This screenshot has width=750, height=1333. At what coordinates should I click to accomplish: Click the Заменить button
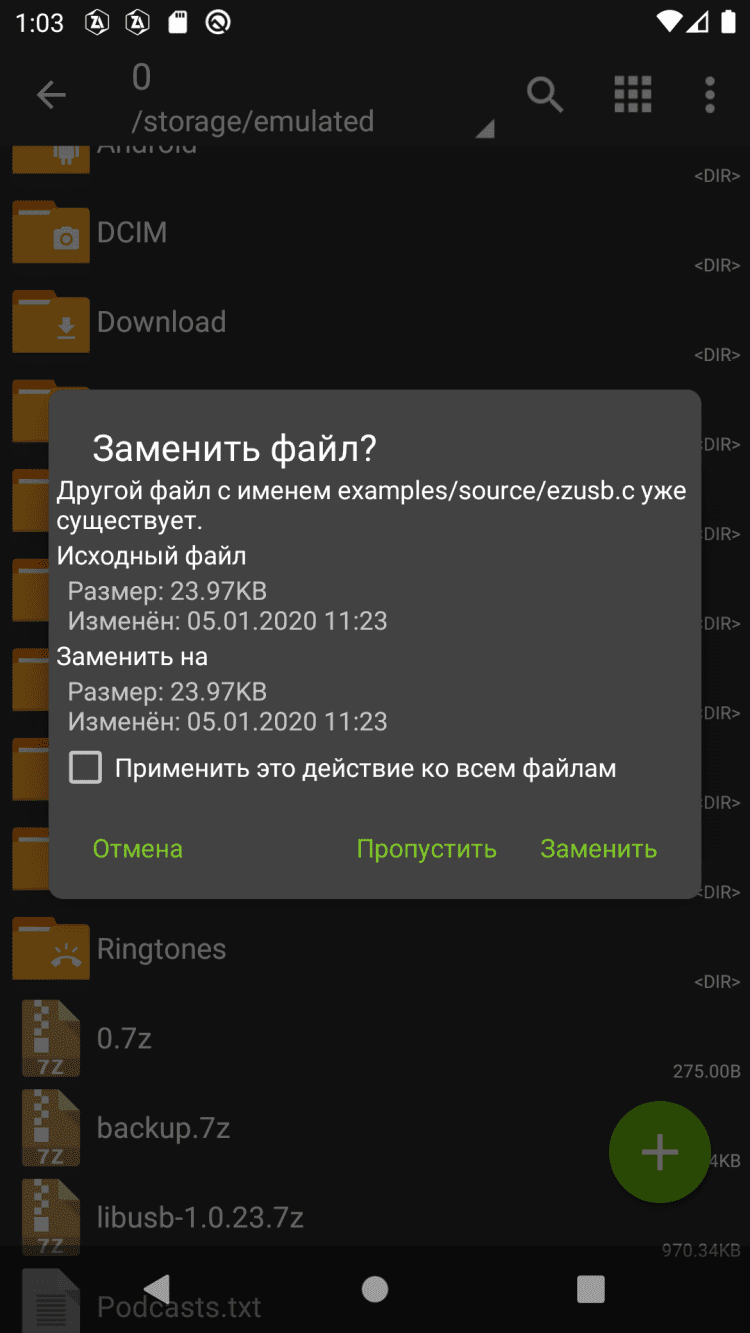pyautogui.click(x=599, y=849)
